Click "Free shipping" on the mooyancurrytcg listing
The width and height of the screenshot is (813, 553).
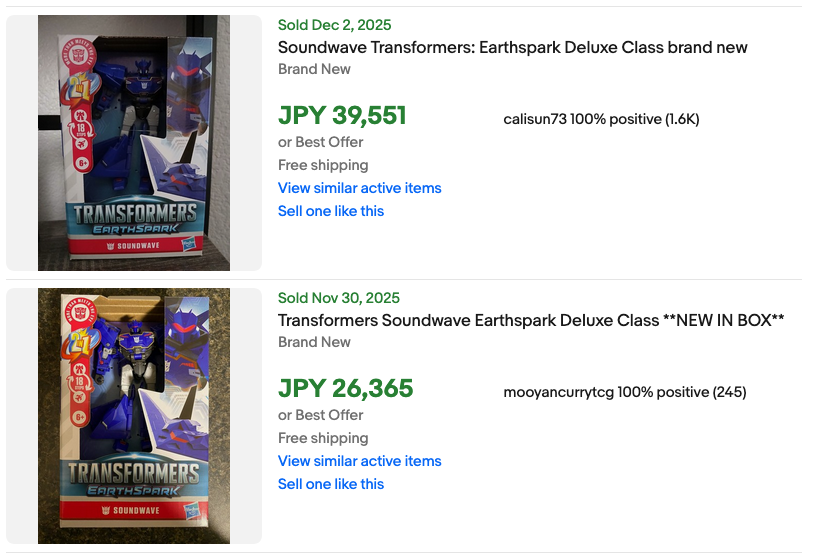point(323,438)
